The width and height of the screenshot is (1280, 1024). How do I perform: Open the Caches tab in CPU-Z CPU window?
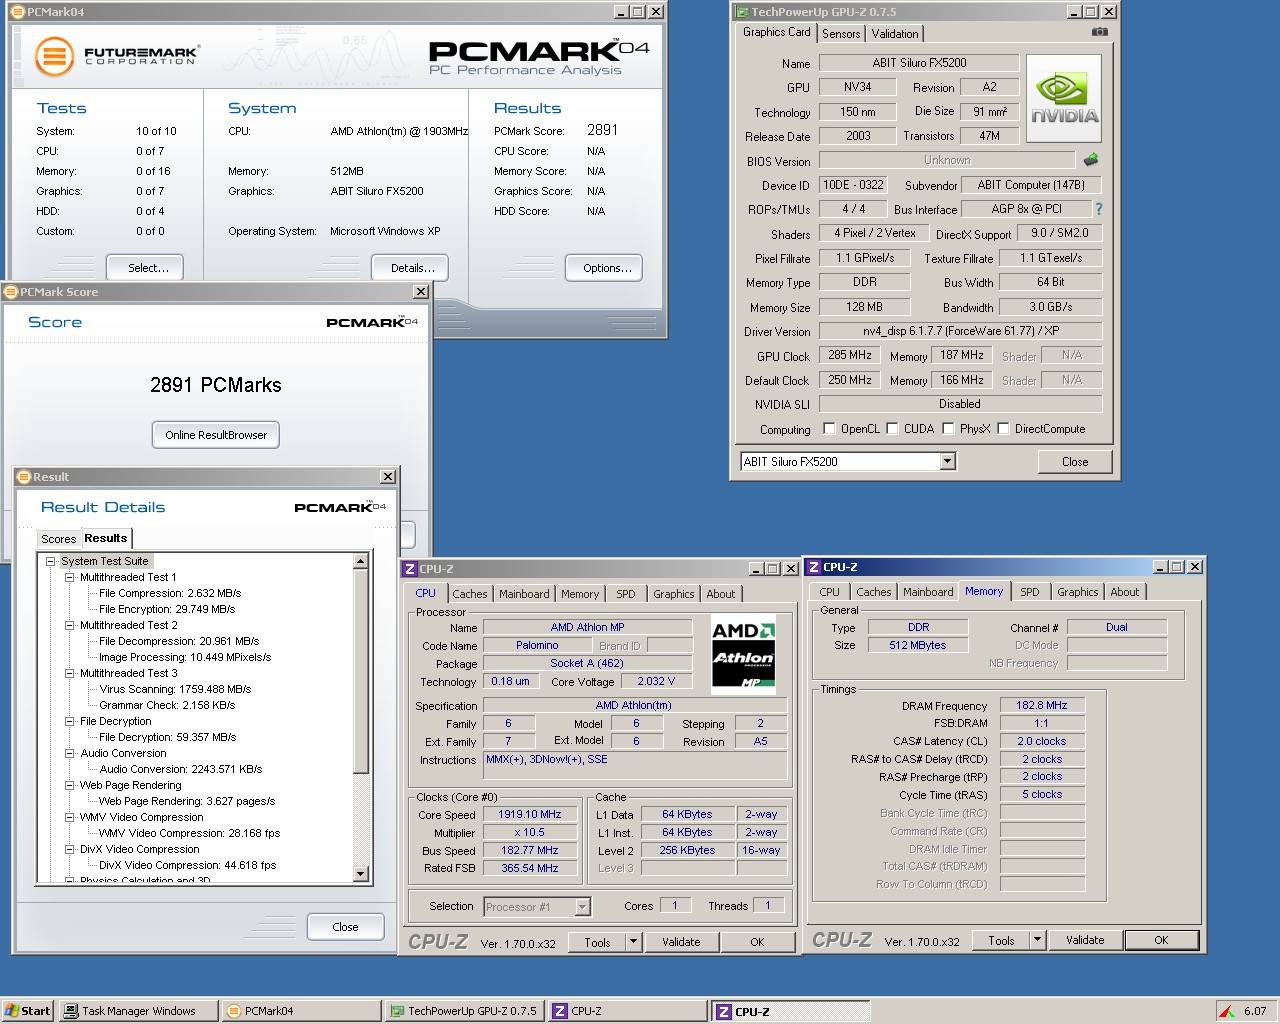tap(469, 594)
